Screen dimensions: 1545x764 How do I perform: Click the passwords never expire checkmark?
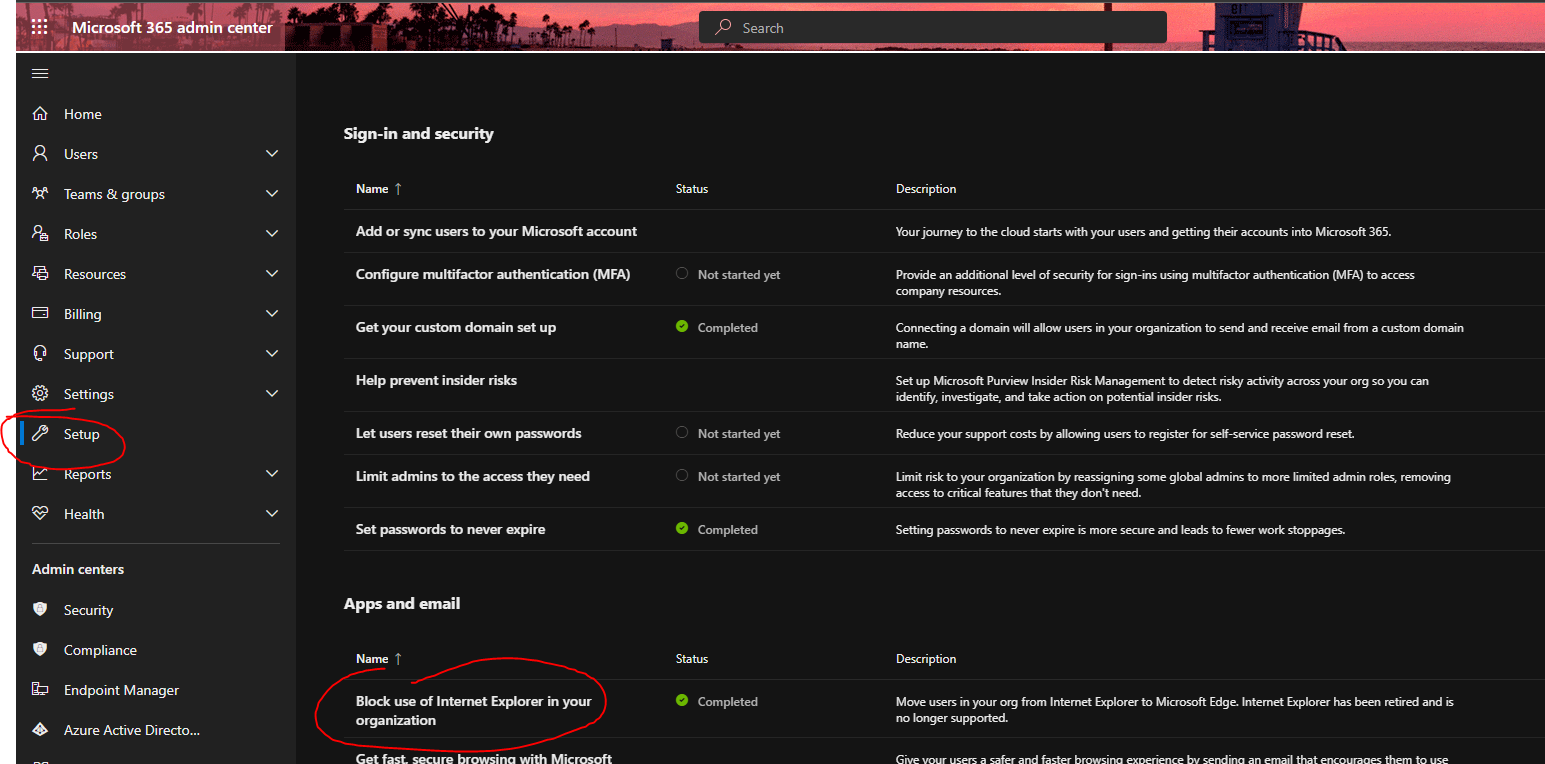[x=682, y=528]
